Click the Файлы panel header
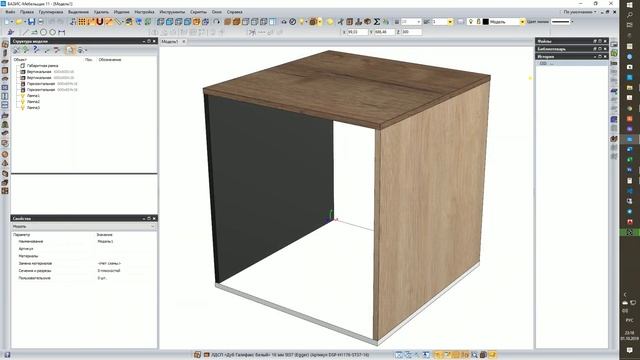 click(571, 41)
